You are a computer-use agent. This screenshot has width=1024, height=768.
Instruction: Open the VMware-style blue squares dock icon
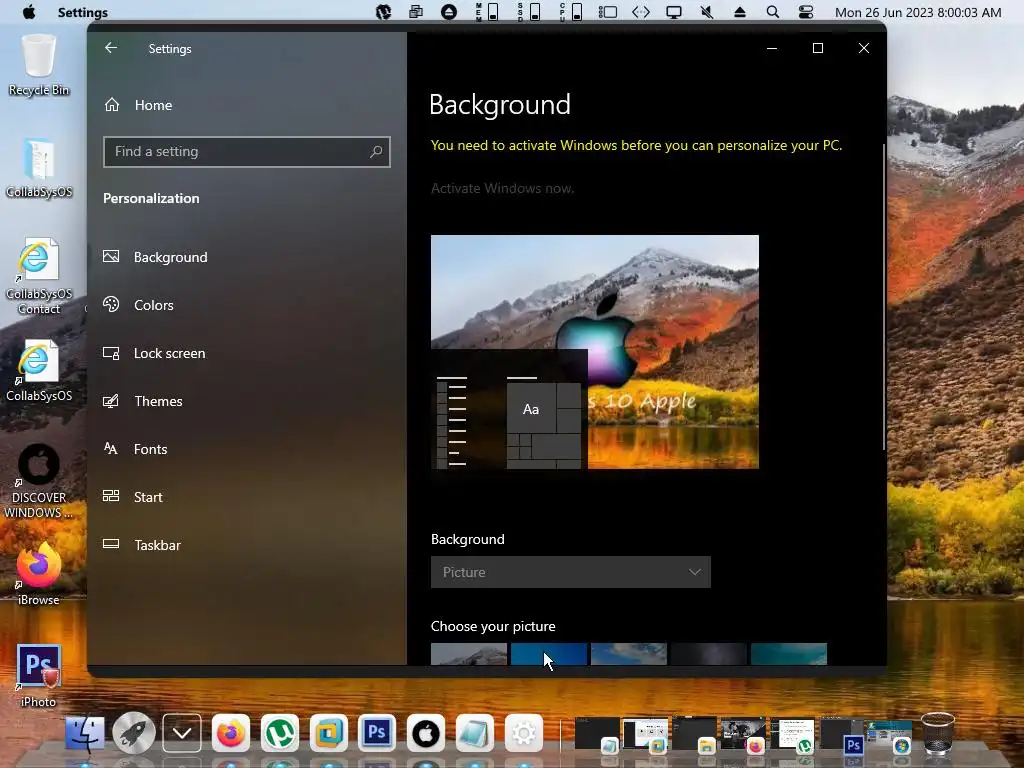click(328, 733)
